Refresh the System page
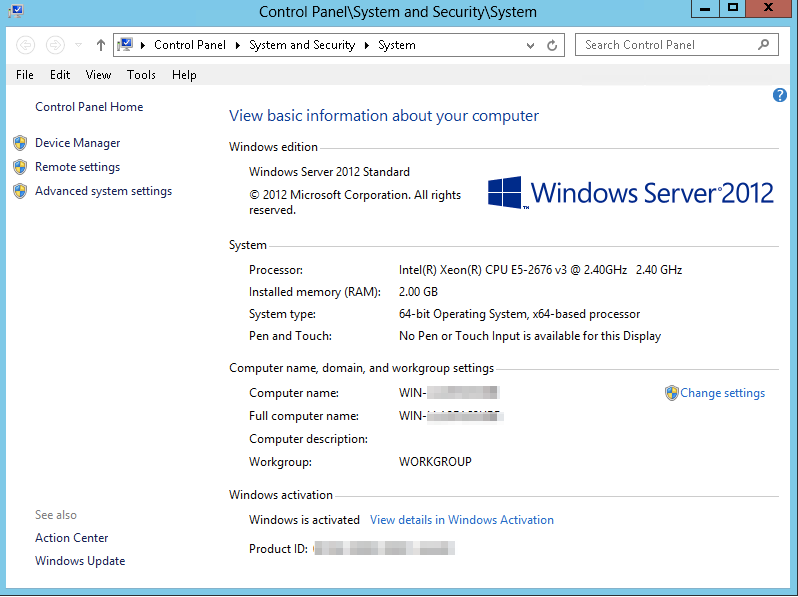The height and width of the screenshot is (597, 798). tap(552, 45)
